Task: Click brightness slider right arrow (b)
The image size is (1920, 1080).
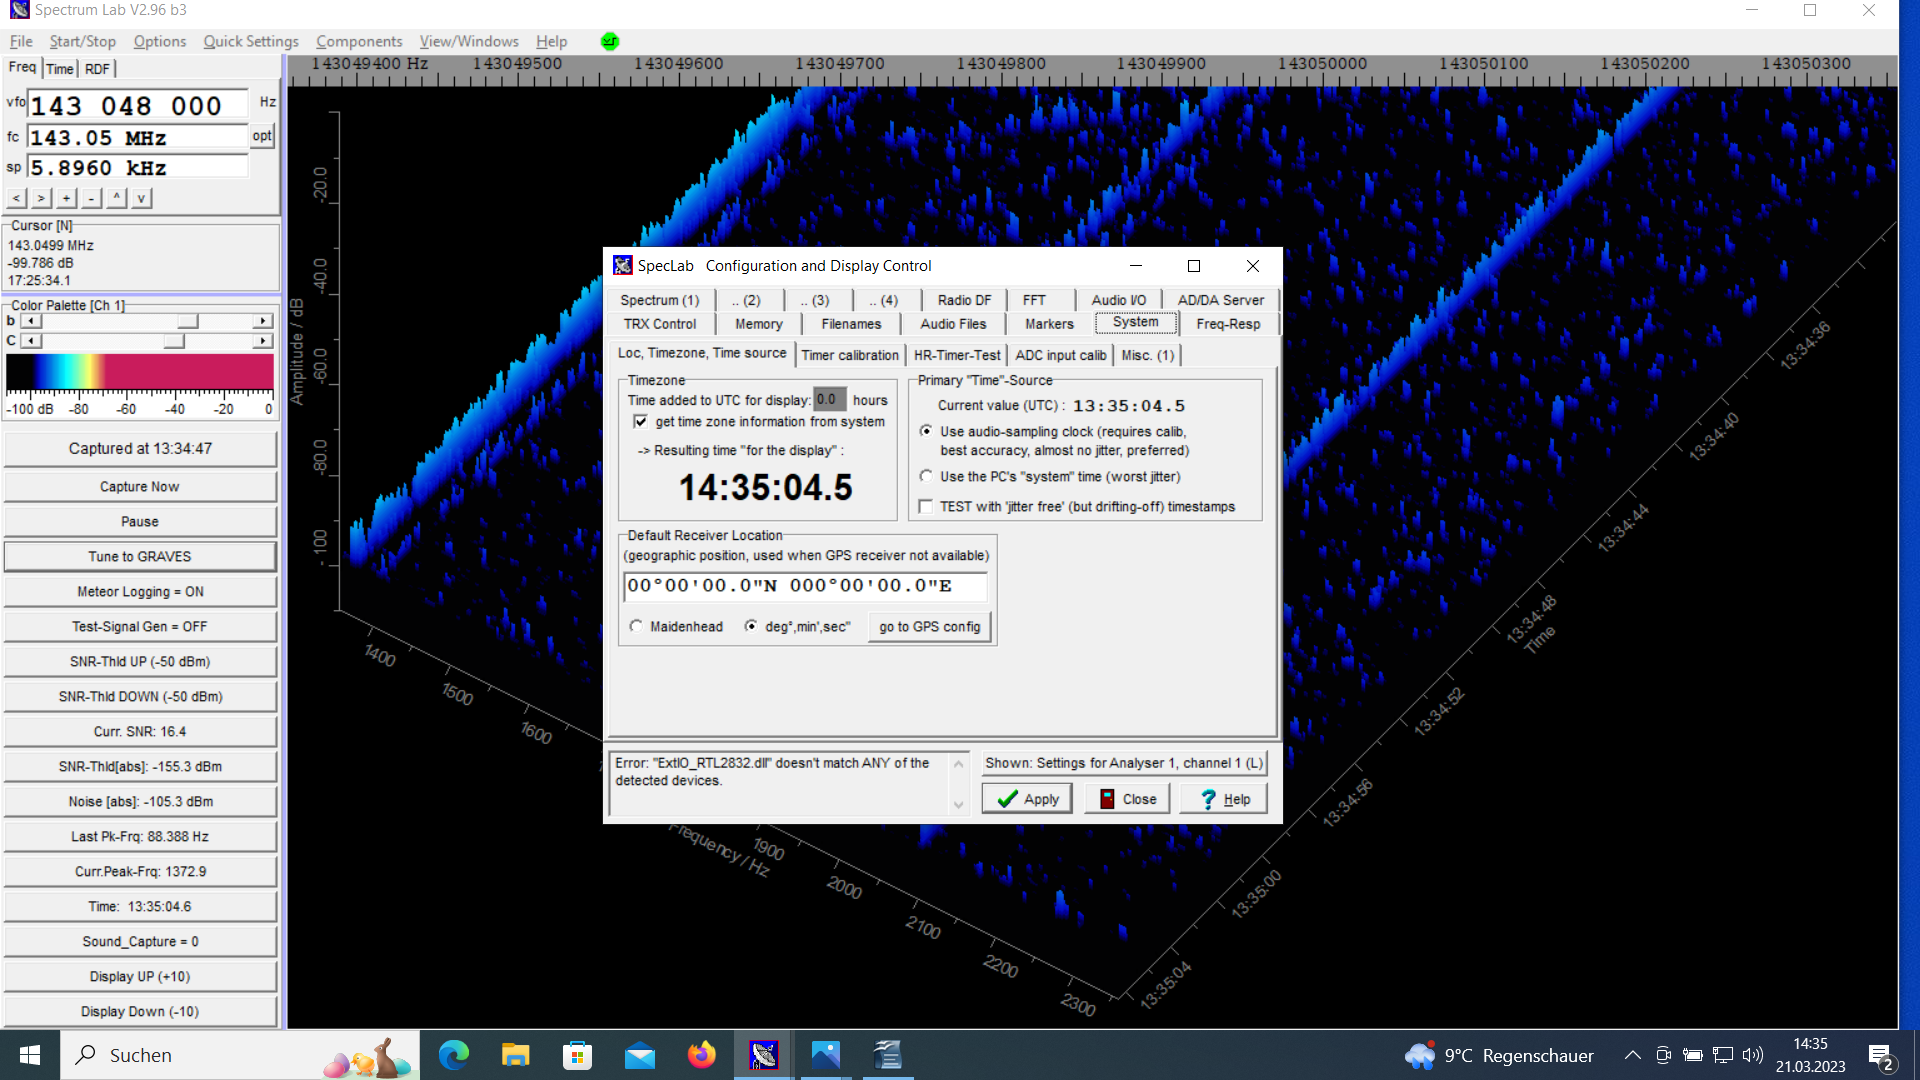Action: pos(263,321)
